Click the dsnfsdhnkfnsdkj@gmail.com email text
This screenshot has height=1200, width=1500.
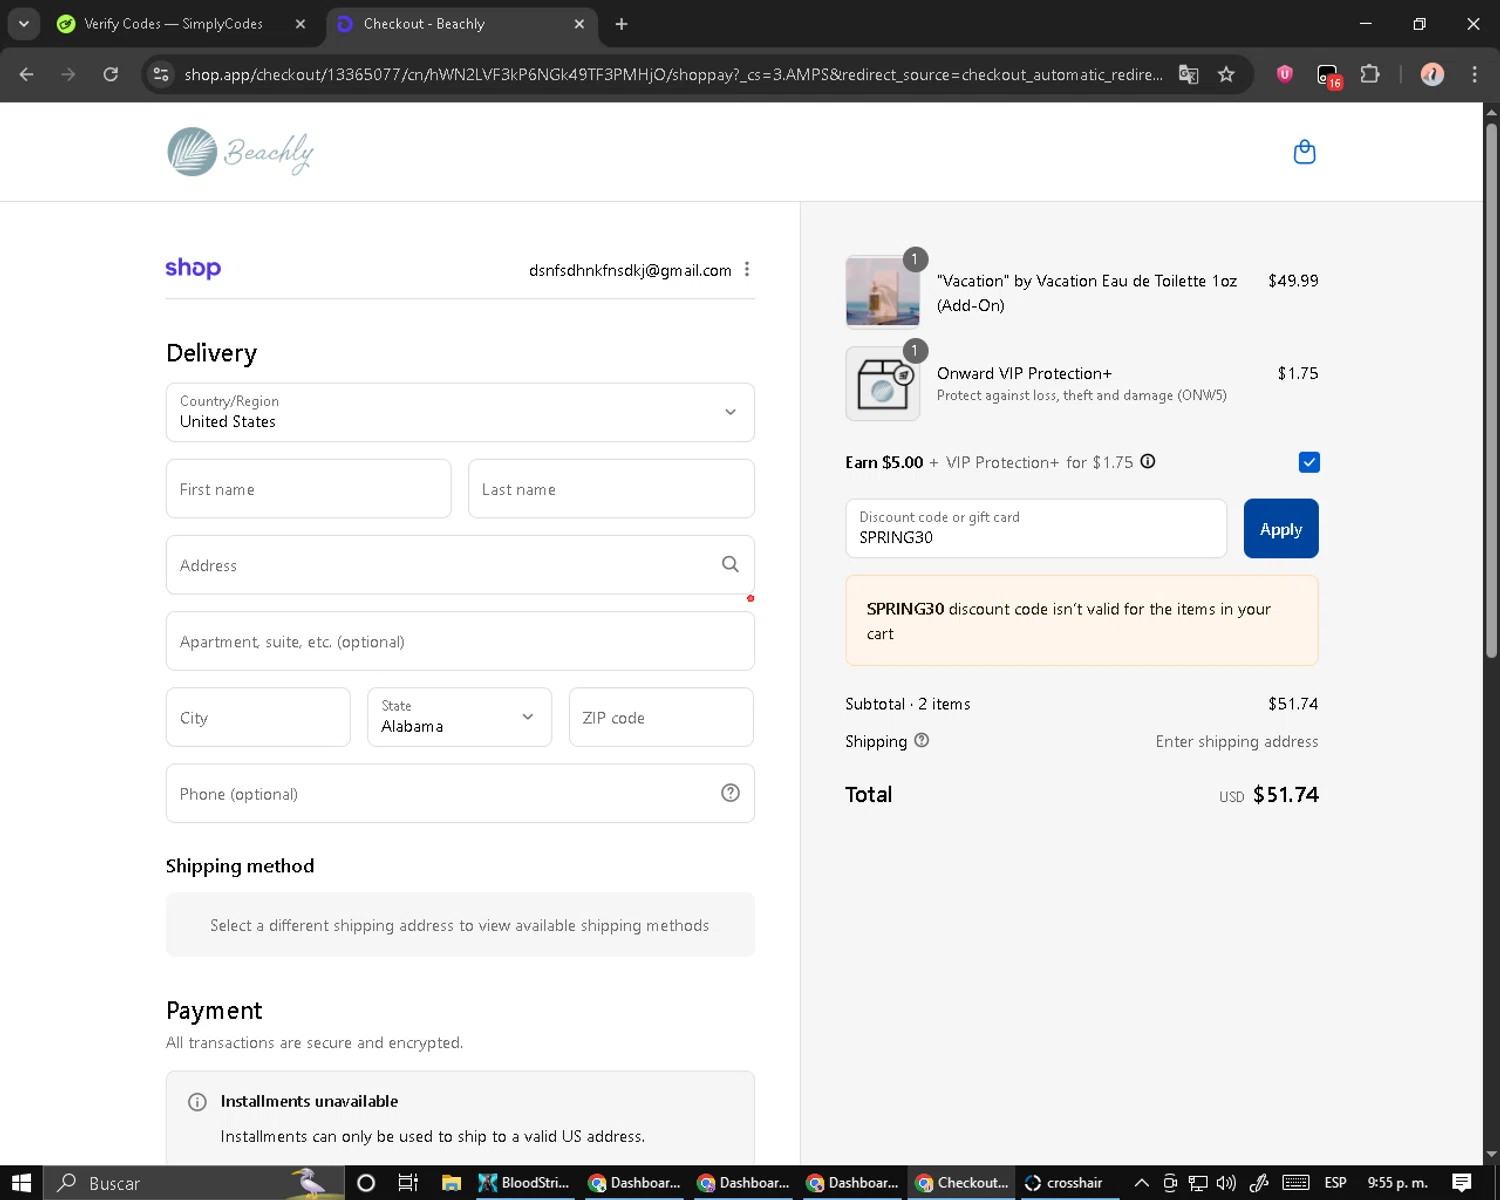coord(630,270)
